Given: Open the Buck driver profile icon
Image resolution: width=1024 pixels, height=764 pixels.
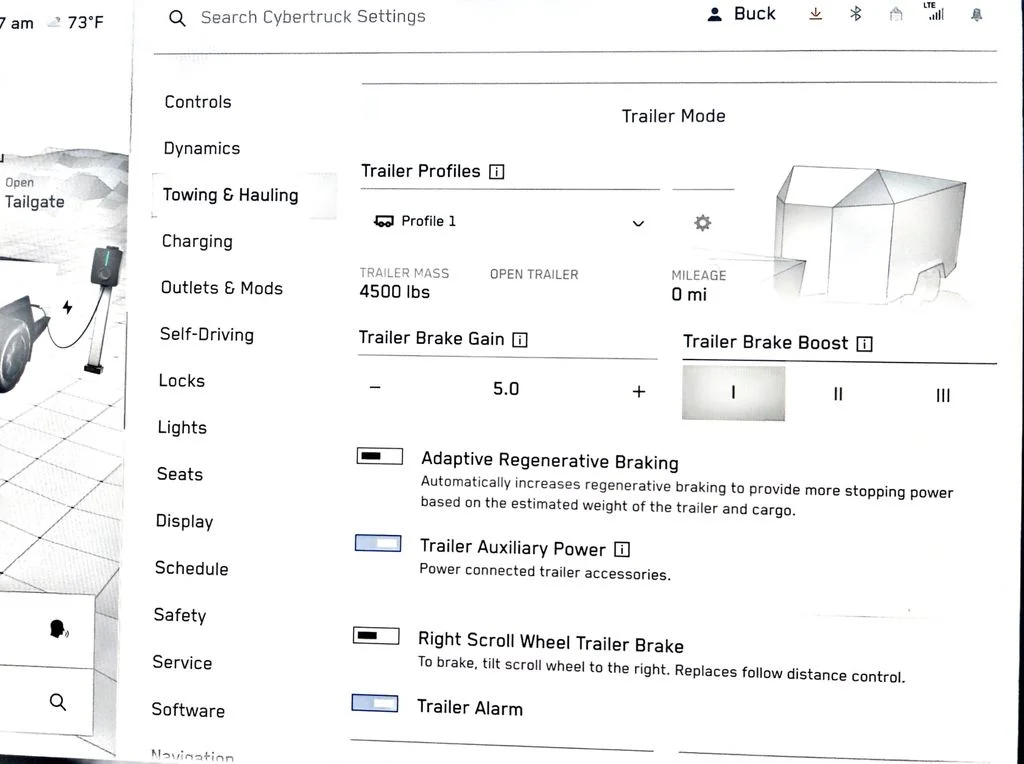Looking at the screenshot, I should (x=714, y=14).
